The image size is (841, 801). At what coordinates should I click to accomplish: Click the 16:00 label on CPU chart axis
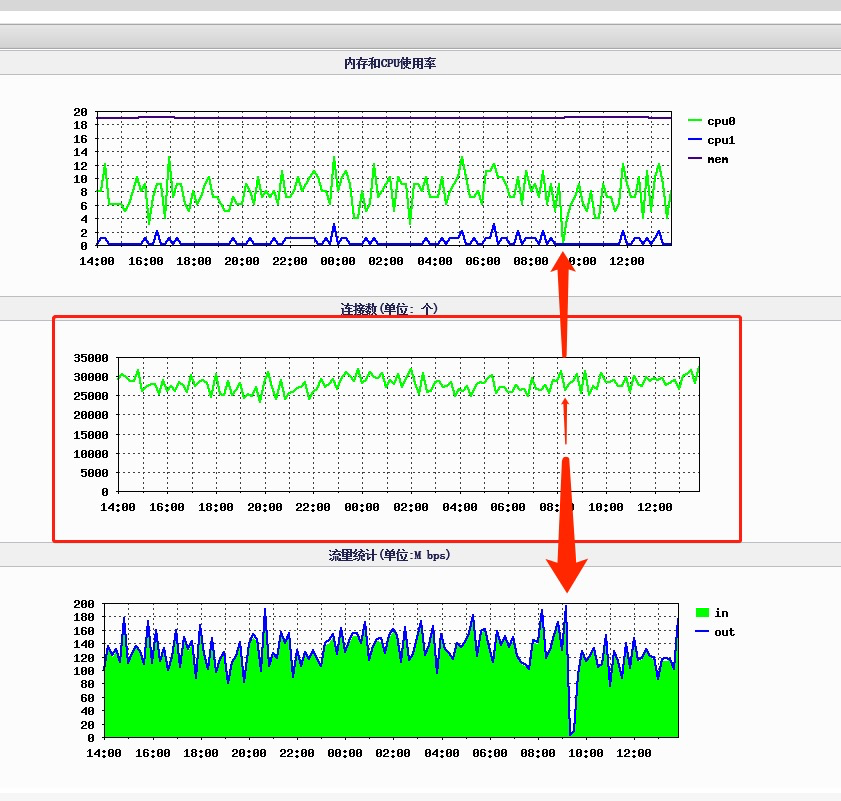(146, 261)
